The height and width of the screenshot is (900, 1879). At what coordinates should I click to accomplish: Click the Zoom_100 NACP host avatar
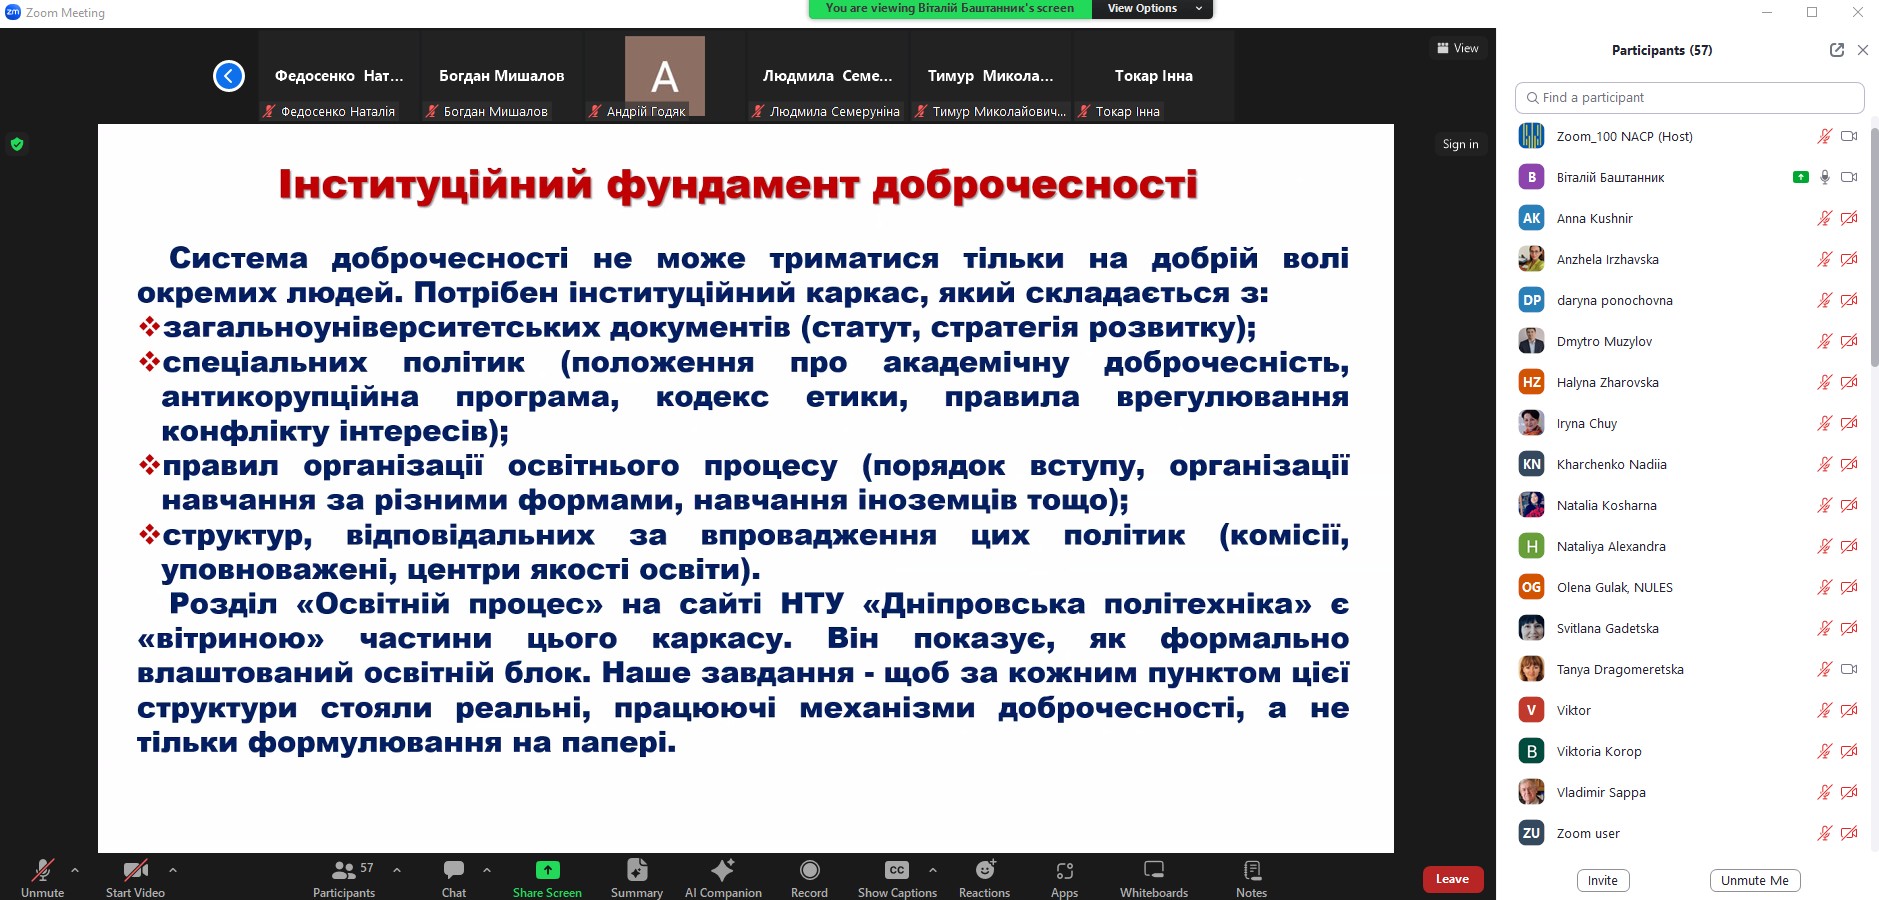click(x=1531, y=136)
